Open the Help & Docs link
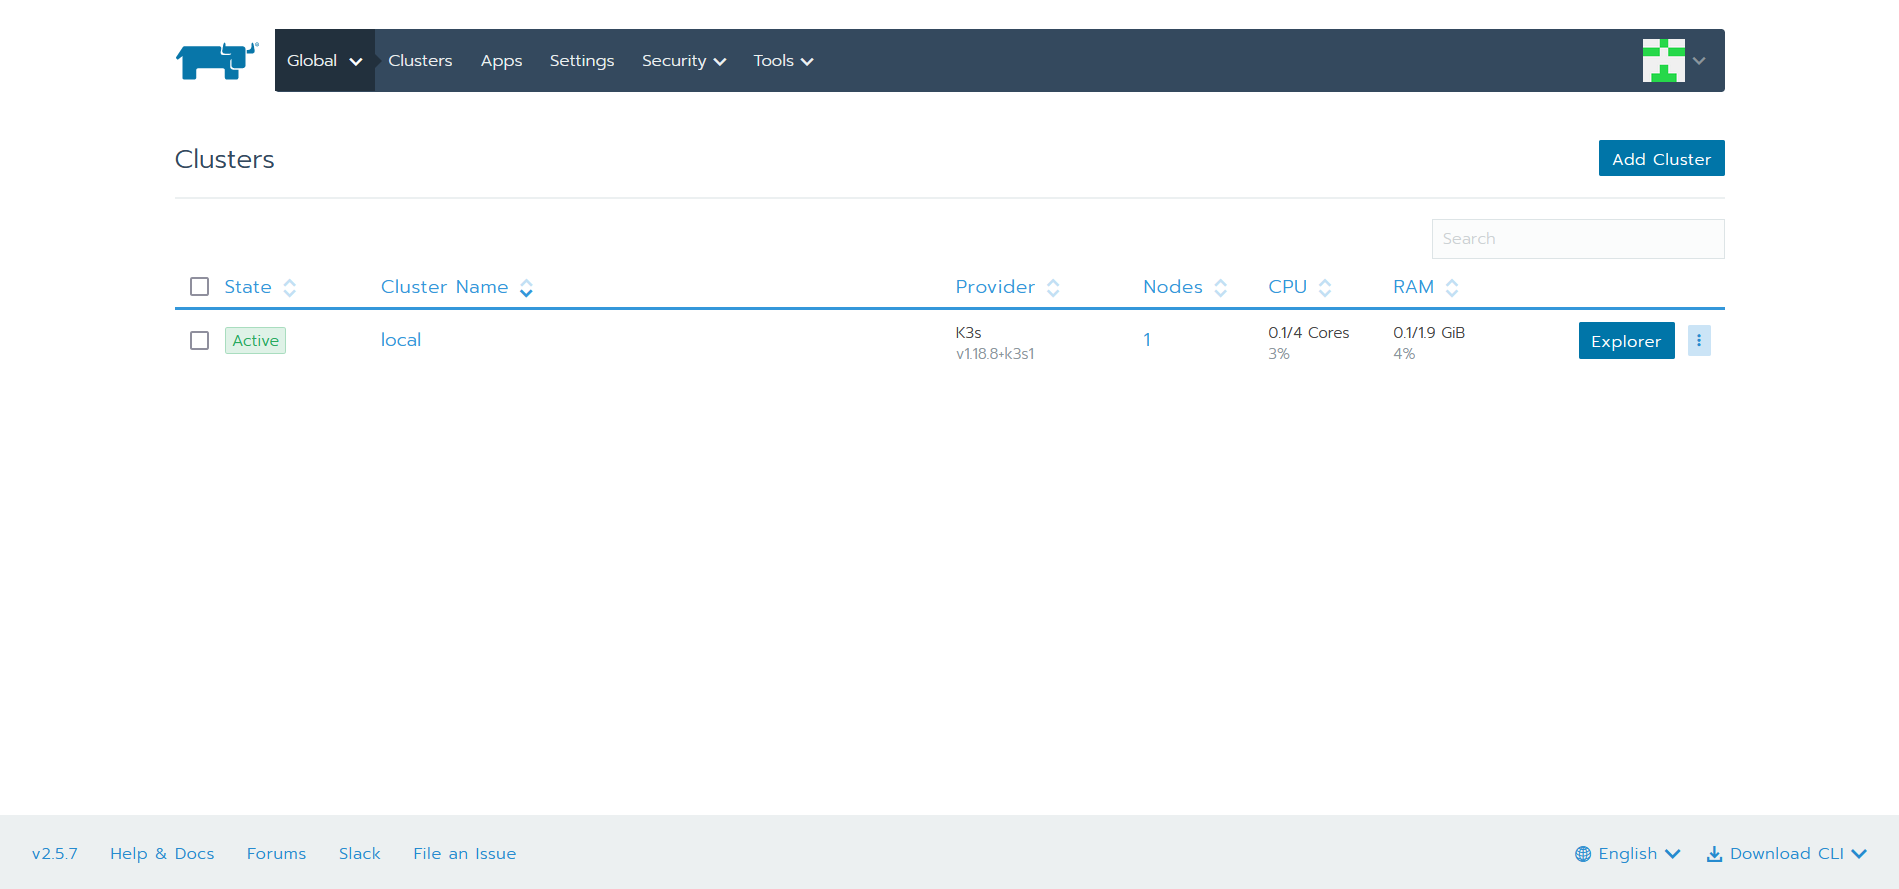This screenshot has width=1899, height=889. point(162,854)
